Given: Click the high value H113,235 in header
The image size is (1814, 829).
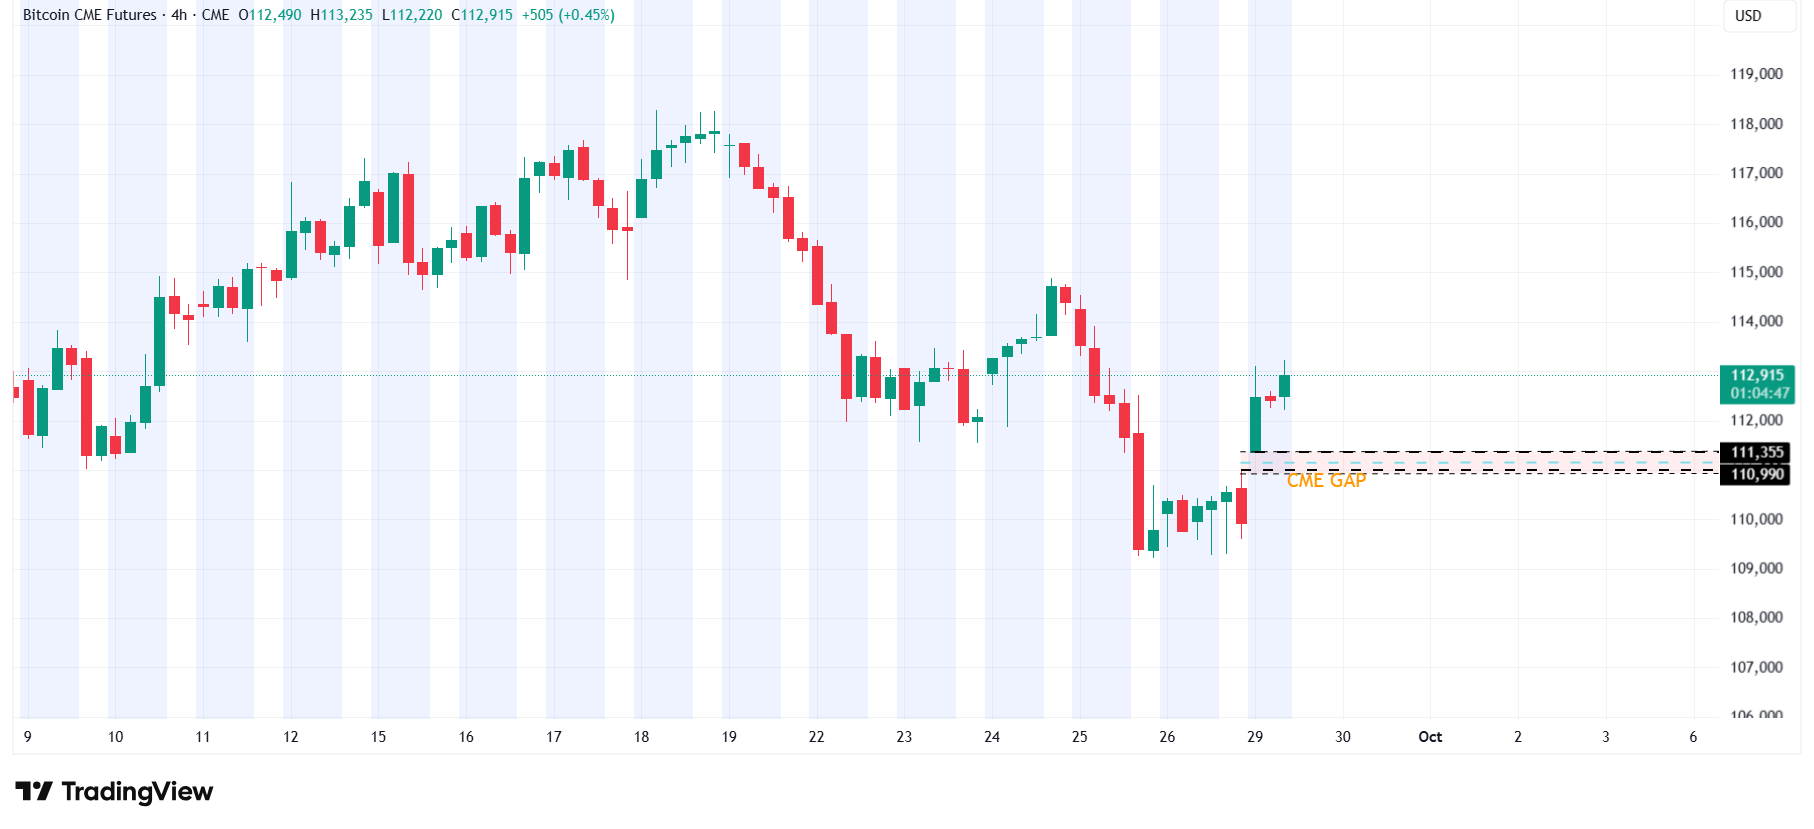Looking at the screenshot, I should 341,15.
